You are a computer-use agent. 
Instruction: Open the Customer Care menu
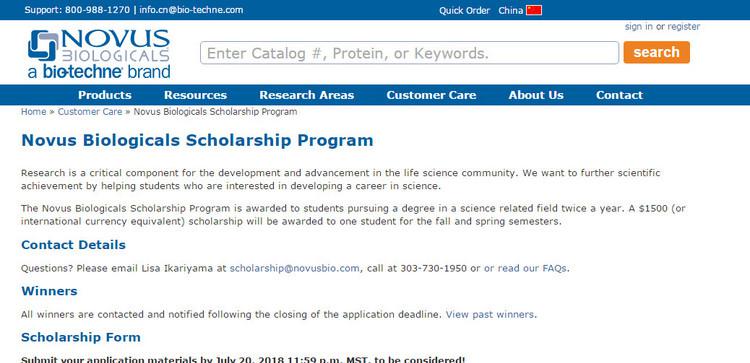(431, 95)
